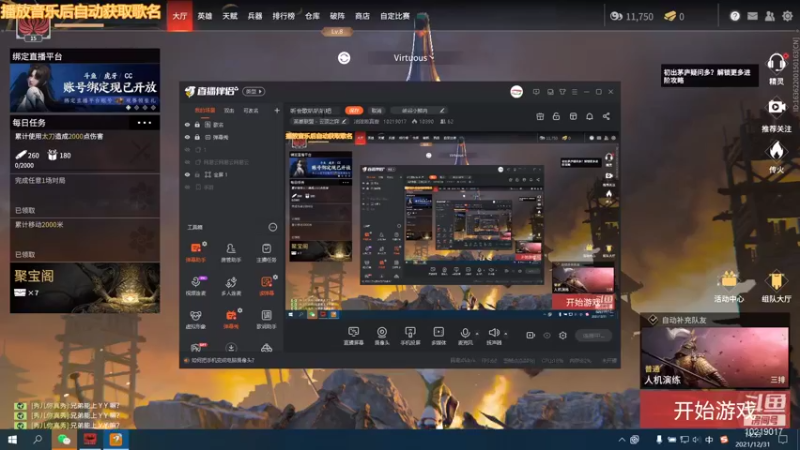800x450 pixels.
Task: Select 排行榜 tab in the game top menu
Action: tap(284, 16)
